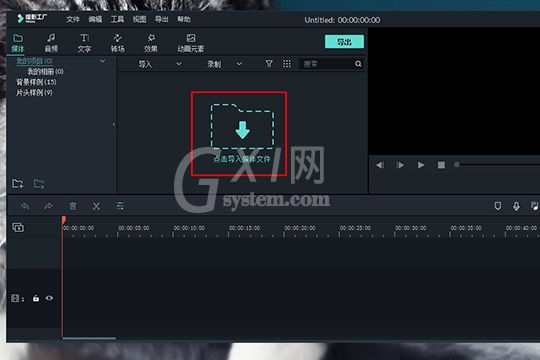Open the 帮助 menu
The image size is (540, 360).
click(x=184, y=19)
